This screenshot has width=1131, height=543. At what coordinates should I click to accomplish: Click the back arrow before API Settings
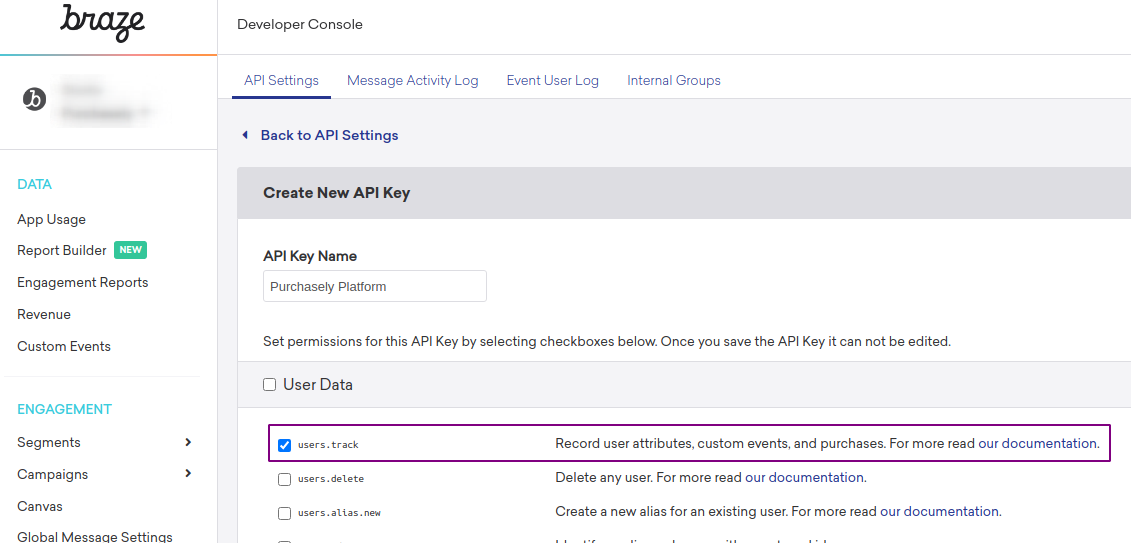pyautogui.click(x=245, y=135)
